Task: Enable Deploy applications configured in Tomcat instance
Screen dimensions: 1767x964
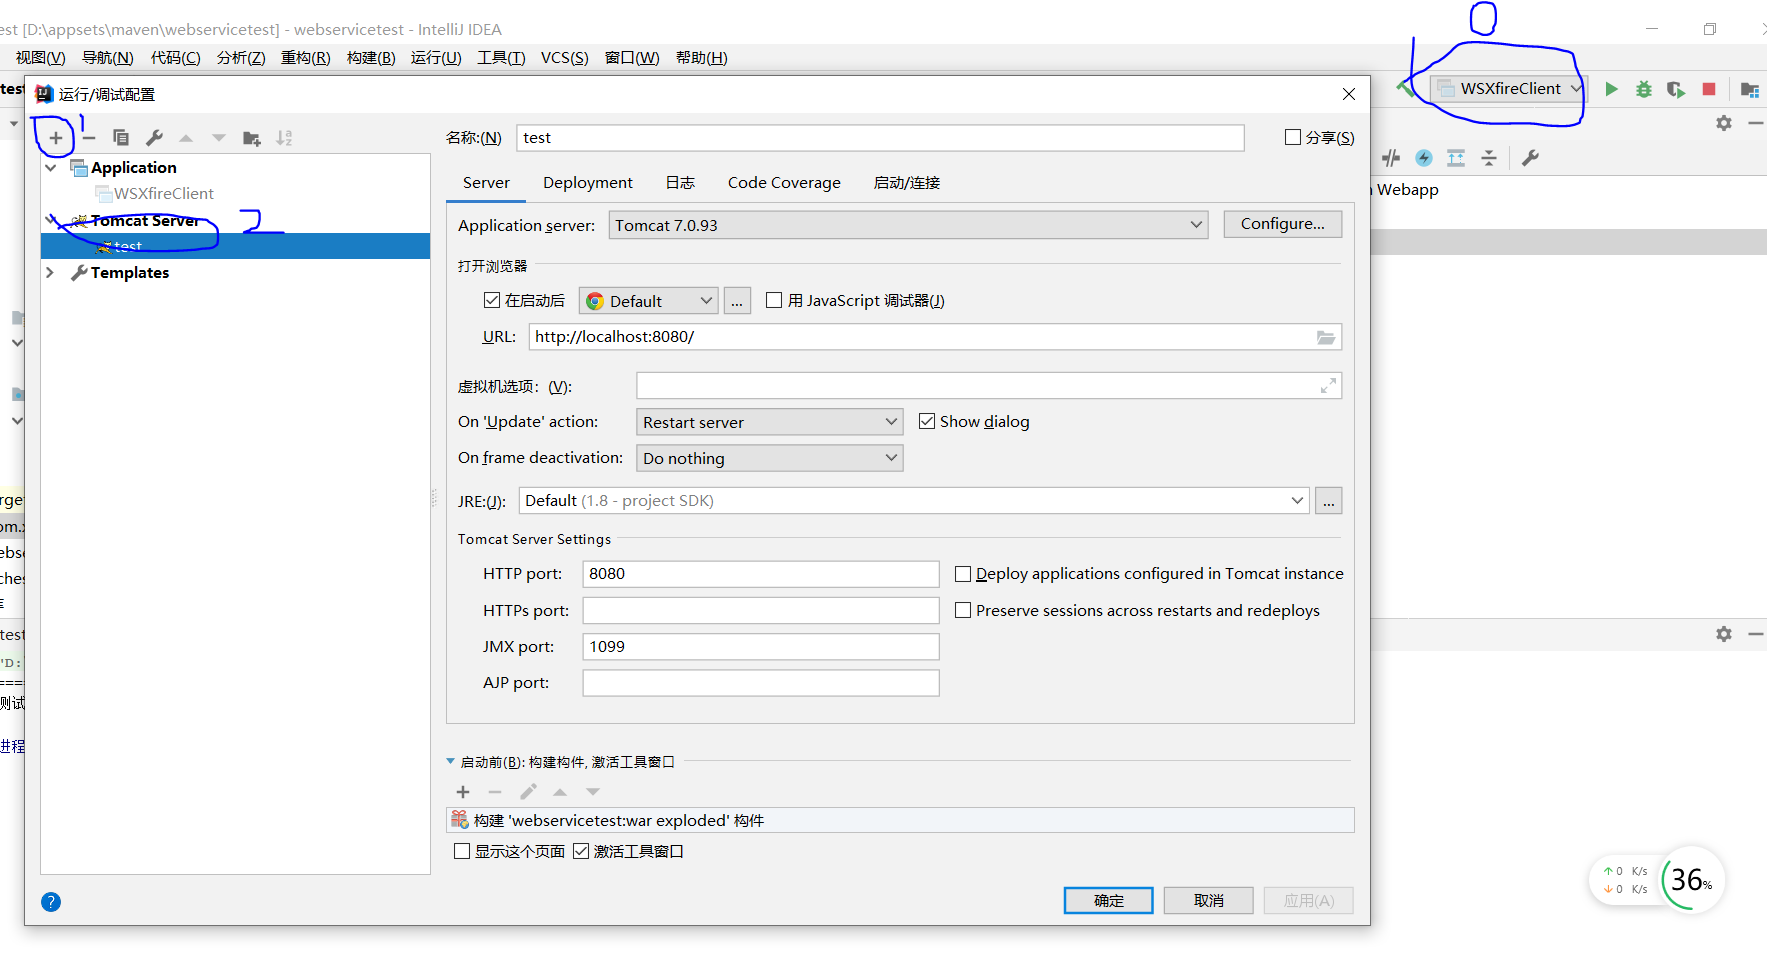Action: (x=963, y=574)
